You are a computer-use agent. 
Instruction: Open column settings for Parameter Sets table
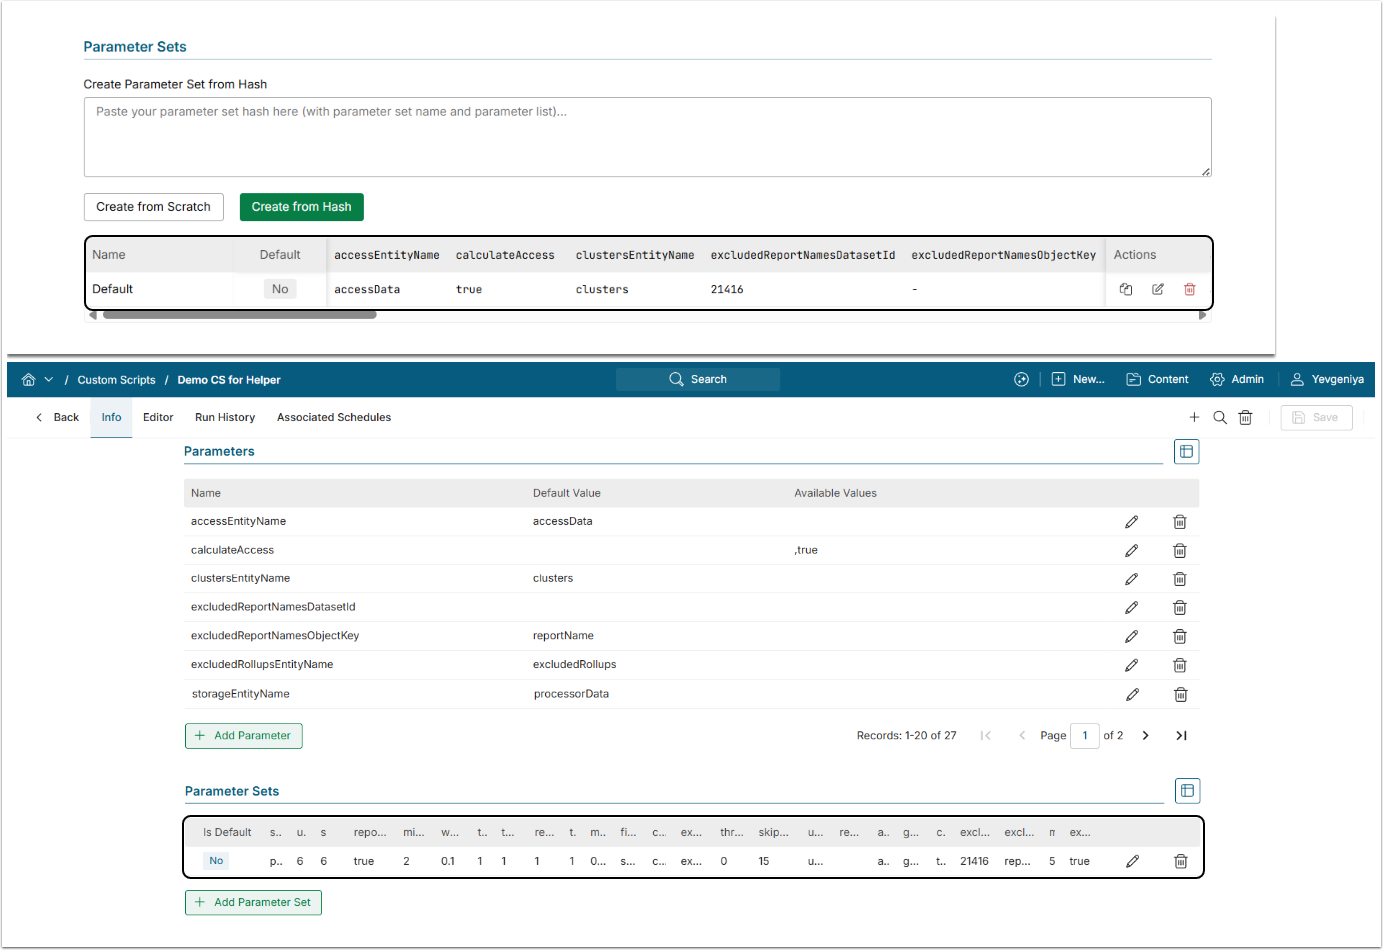1187,791
